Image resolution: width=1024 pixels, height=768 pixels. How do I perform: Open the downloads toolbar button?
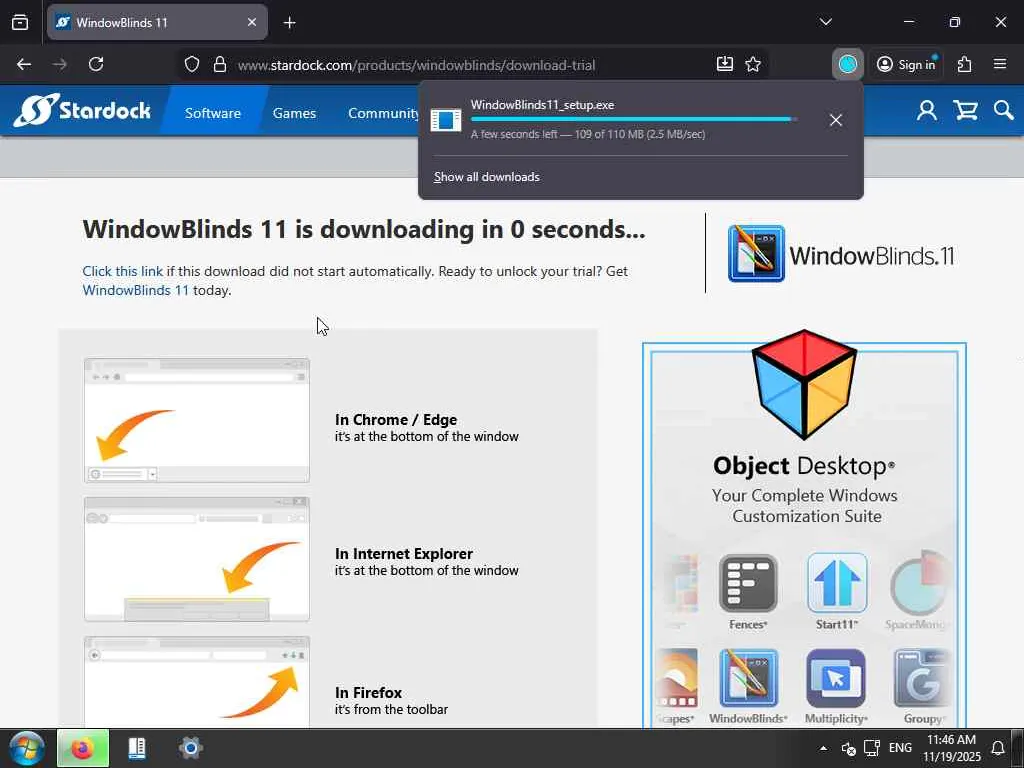coord(848,64)
